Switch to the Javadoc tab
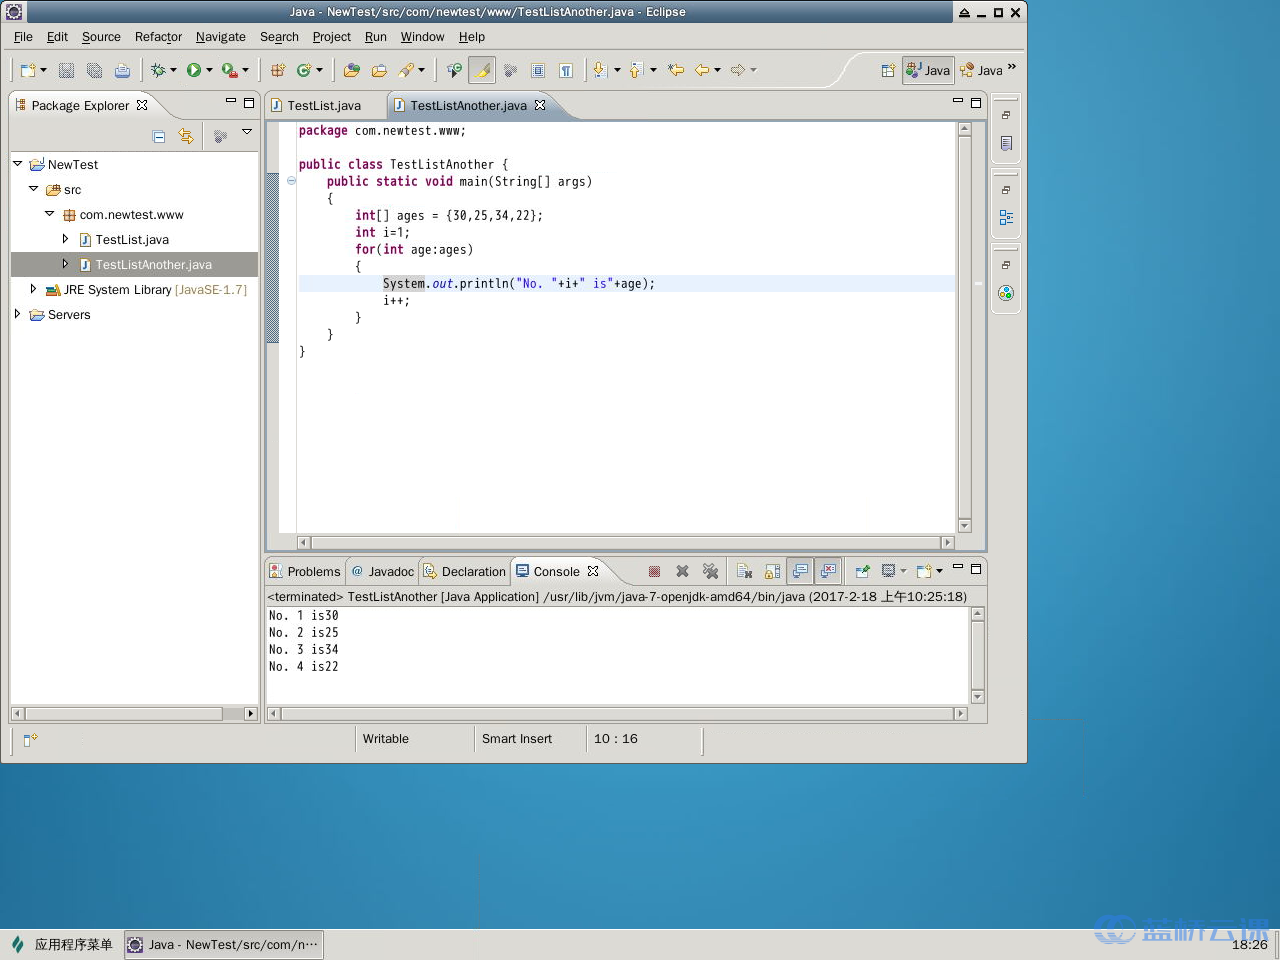1280x960 pixels. click(382, 572)
